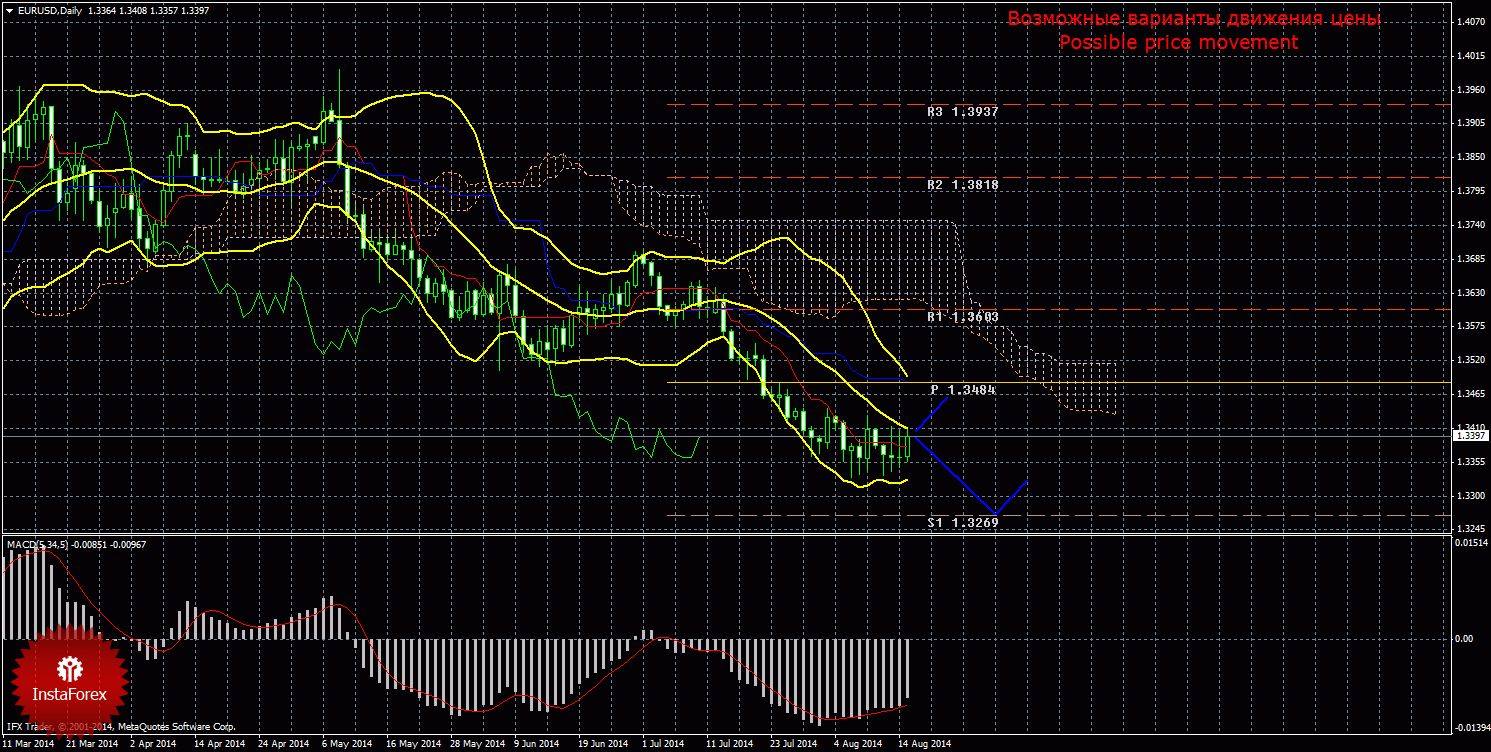1491x752 pixels.
Task: Click the "14 Aug 2014" date label
Action: 924,744
